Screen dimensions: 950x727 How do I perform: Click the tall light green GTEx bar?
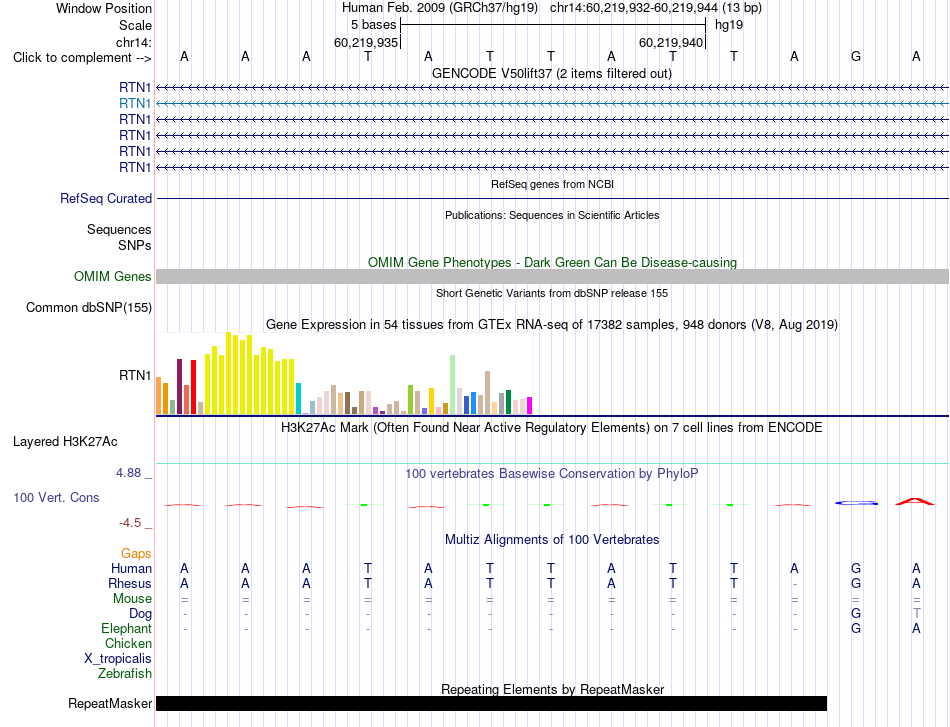[x=452, y=385]
